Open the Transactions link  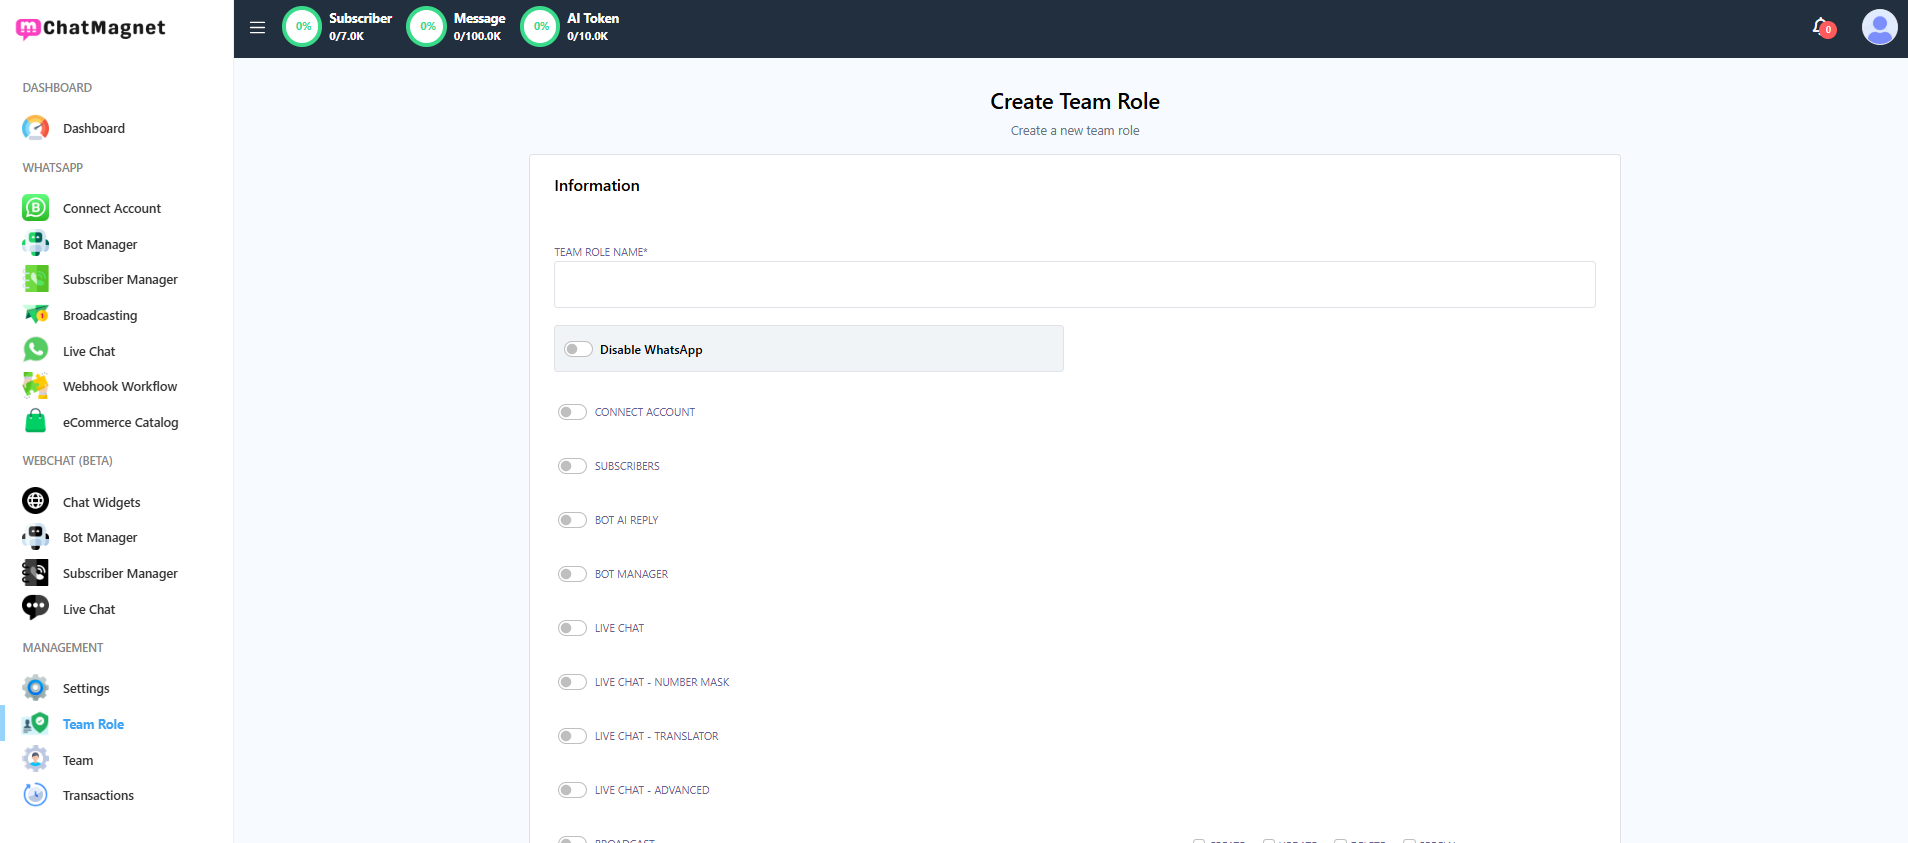click(x=98, y=795)
